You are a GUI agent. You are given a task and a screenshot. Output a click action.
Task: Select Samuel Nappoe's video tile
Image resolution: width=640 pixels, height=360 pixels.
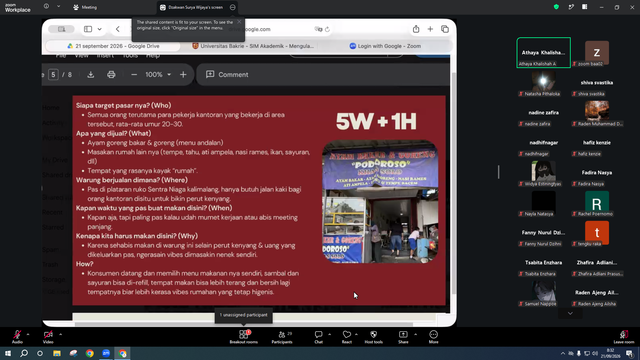tap(543, 293)
